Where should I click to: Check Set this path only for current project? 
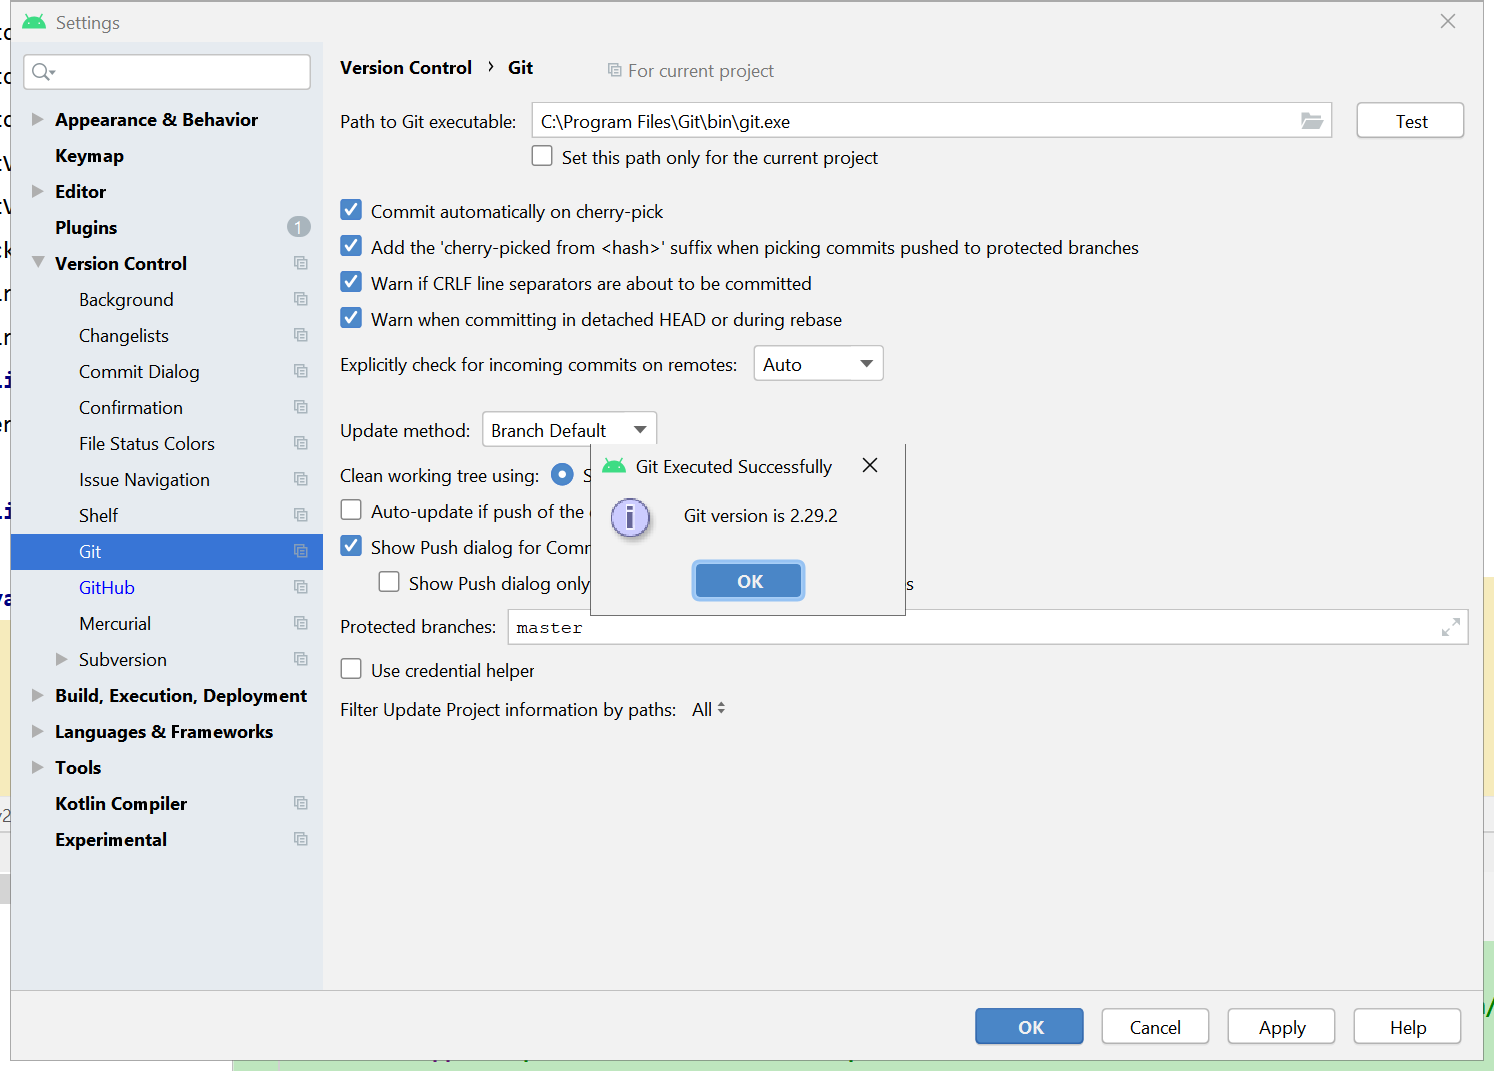[543, 156]
